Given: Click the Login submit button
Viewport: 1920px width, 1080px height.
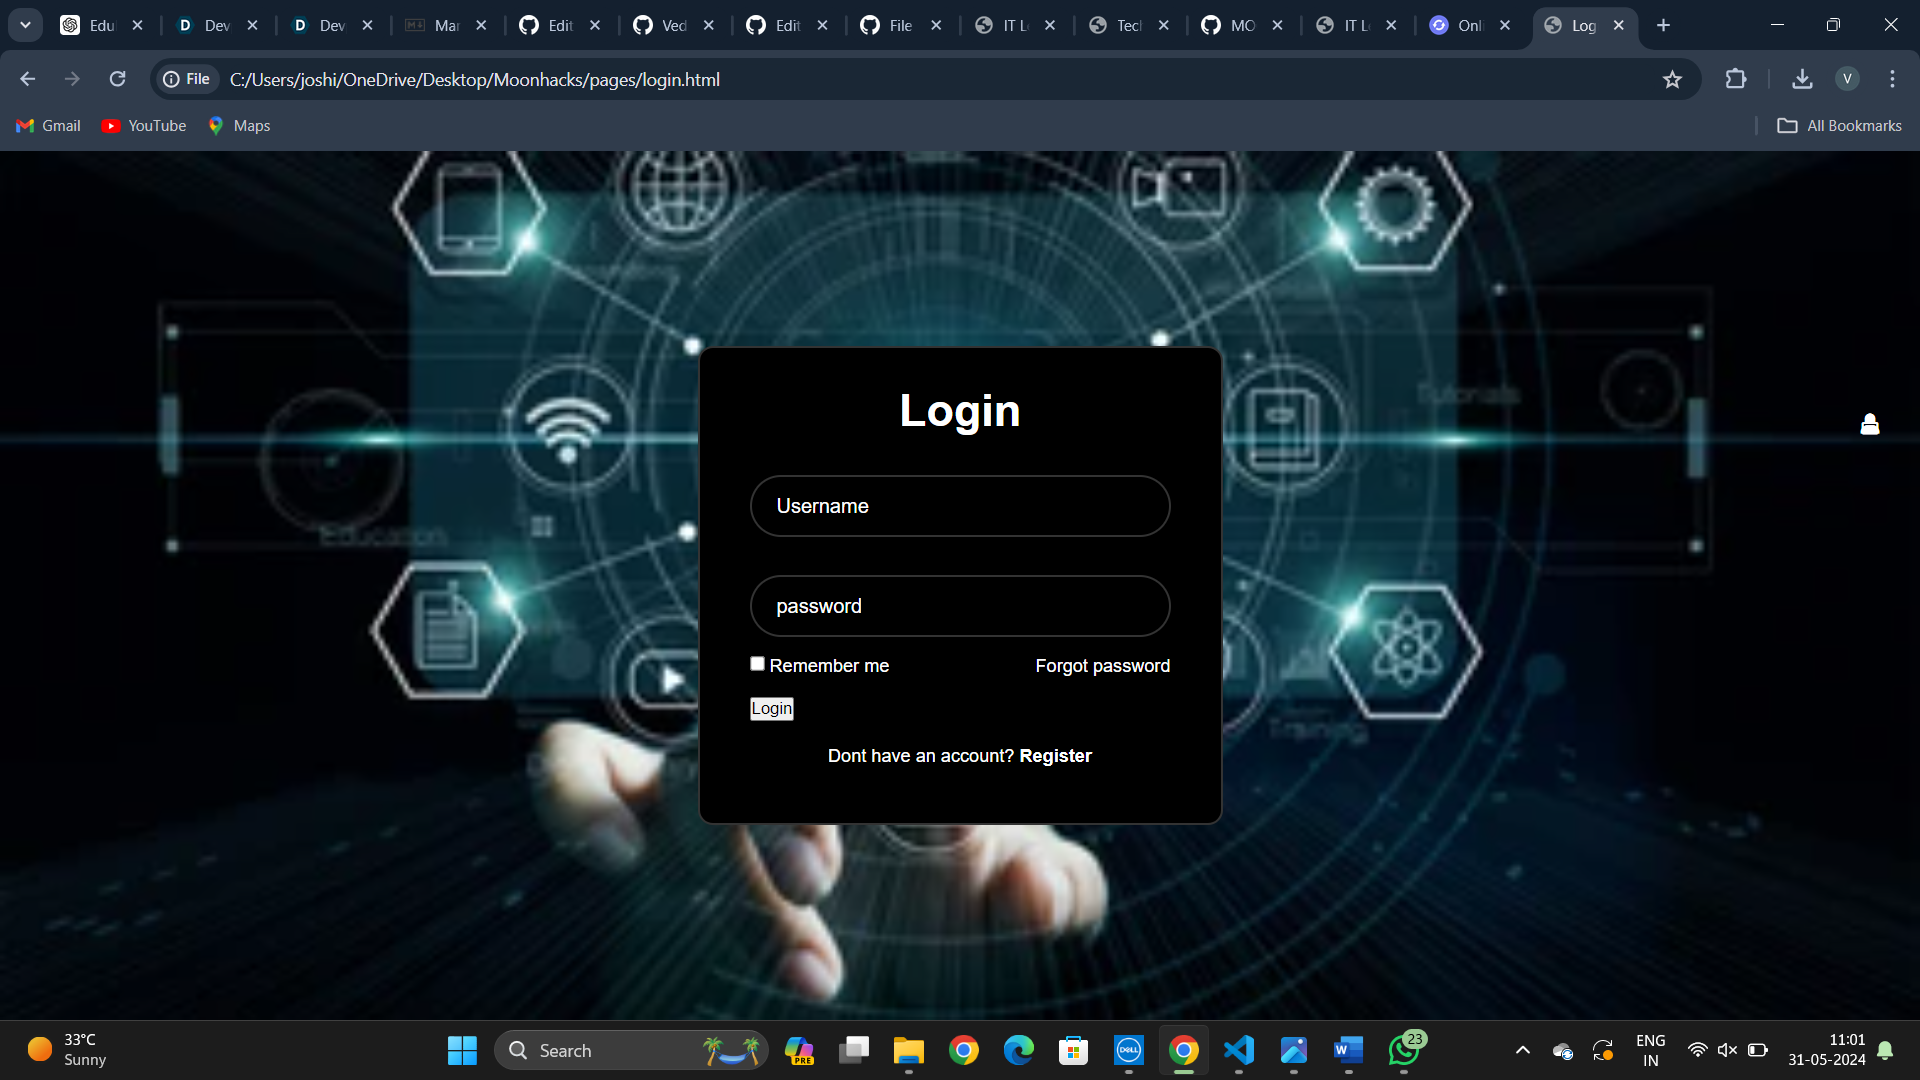Looking at the screenshot, I should (x=771, y=709).
